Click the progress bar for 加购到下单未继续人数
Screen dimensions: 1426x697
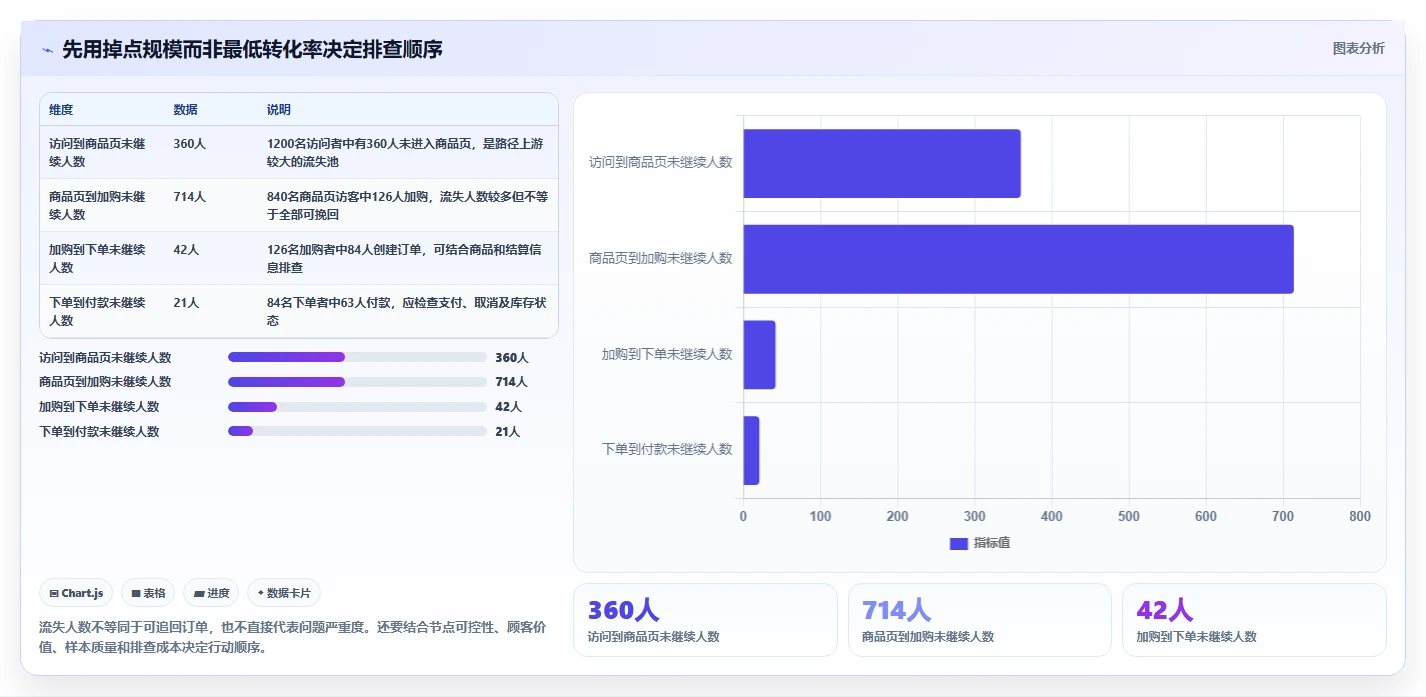[x=357, y=407]
